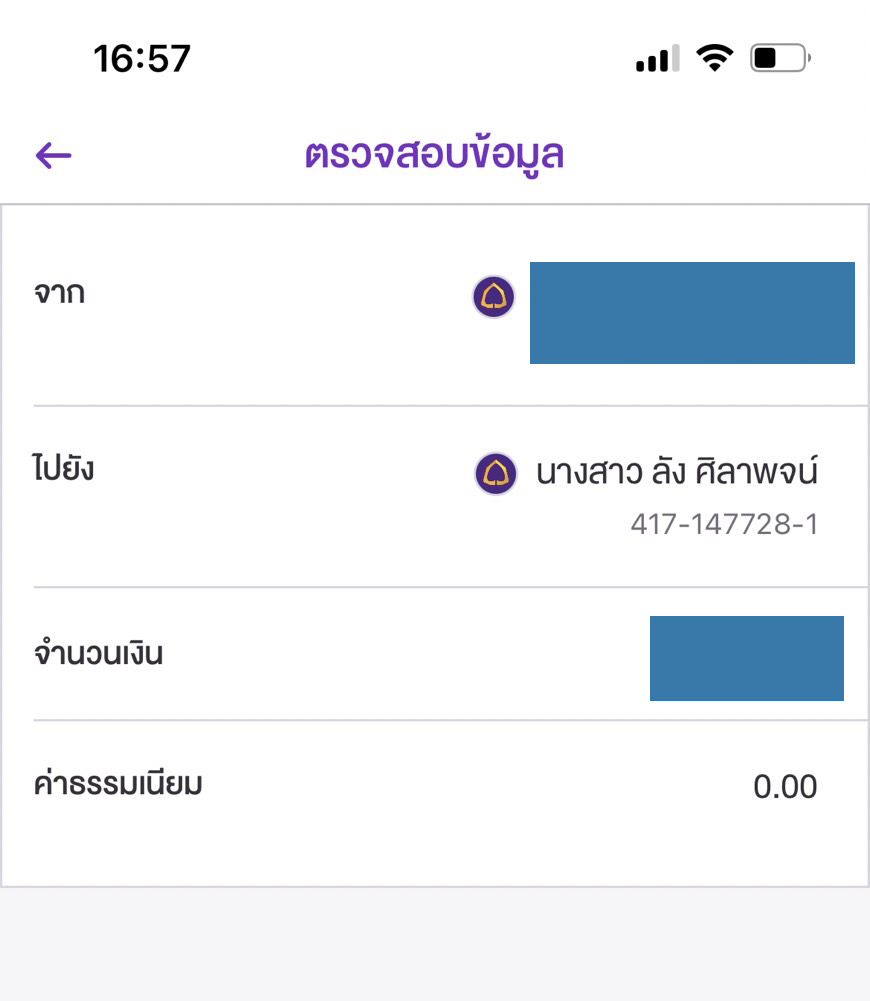Tap the cellular signal bars icon
Viewport: 870px width, 1001px height.
(x=657, y=59)
